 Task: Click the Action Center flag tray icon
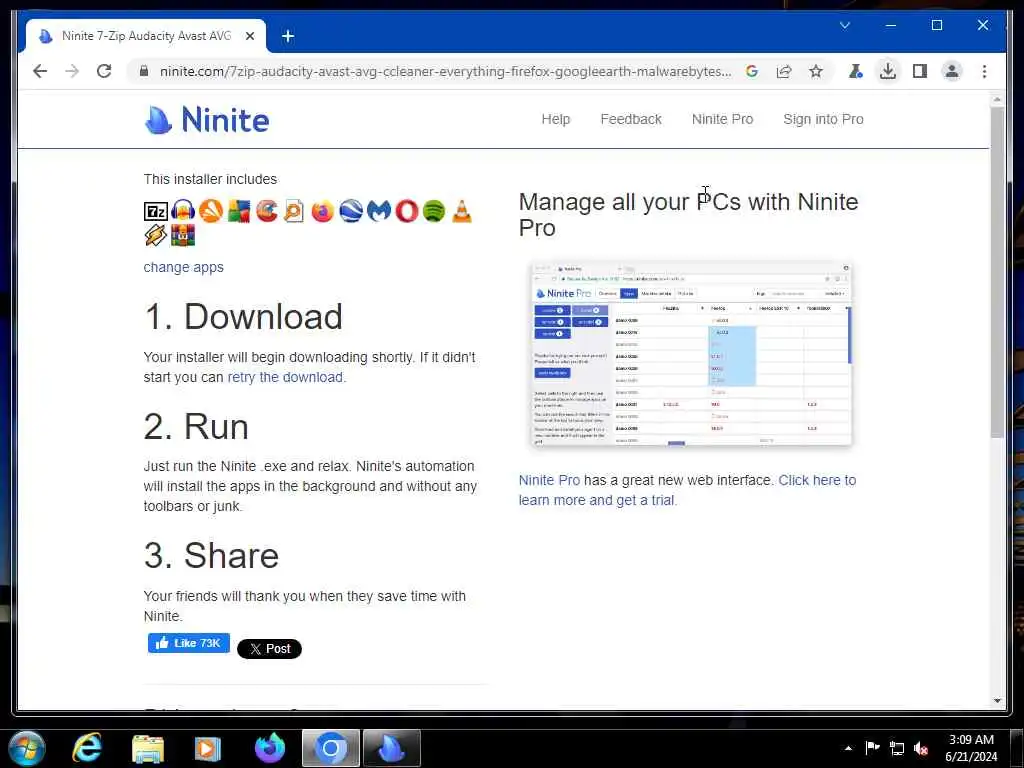(x=872, y=748)
